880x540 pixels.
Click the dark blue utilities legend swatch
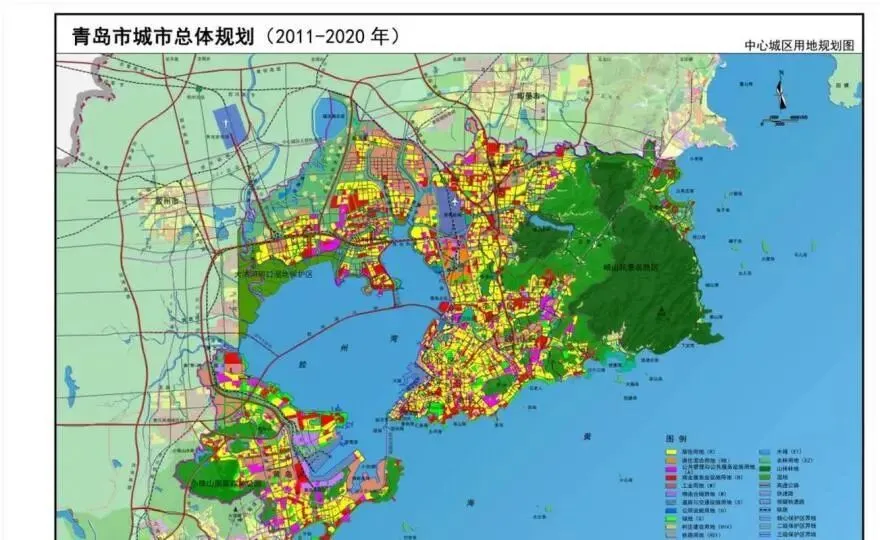(671, 511)
